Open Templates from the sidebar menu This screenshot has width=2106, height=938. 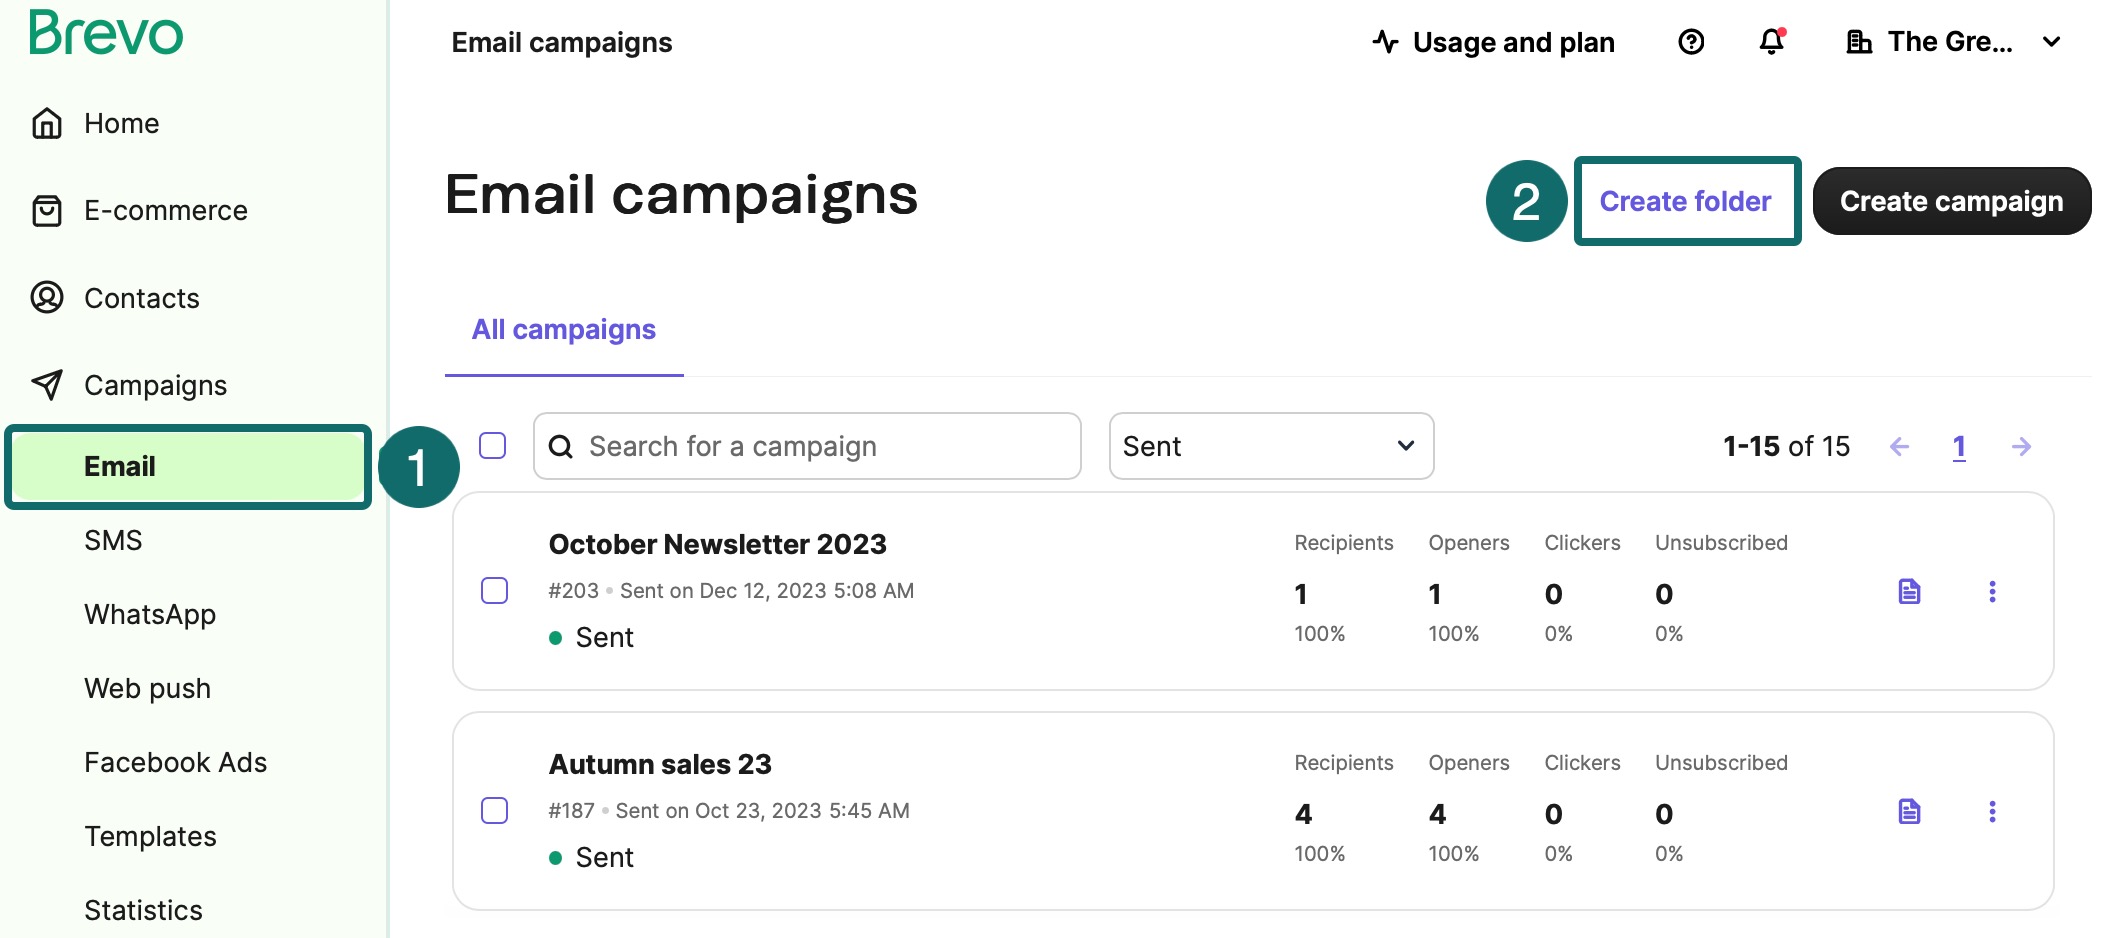coord(150,835)
